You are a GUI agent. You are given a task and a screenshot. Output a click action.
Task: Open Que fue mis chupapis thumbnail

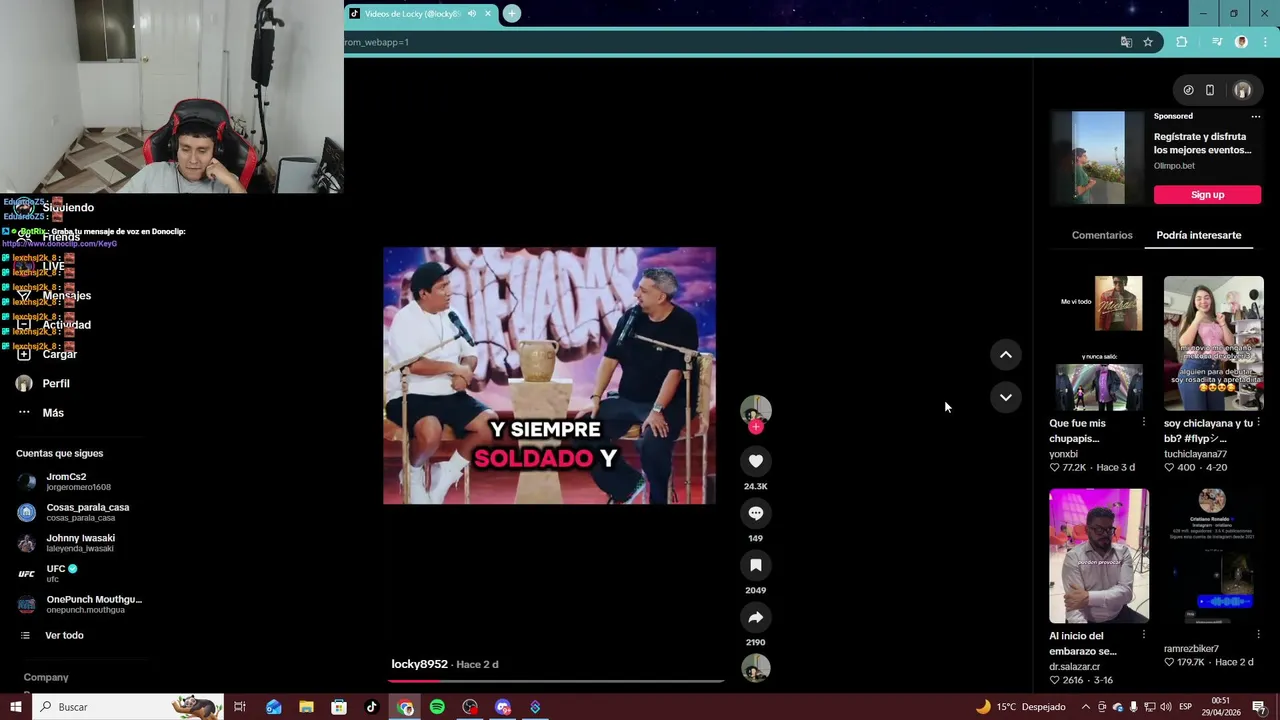[x=1099, y=343]
